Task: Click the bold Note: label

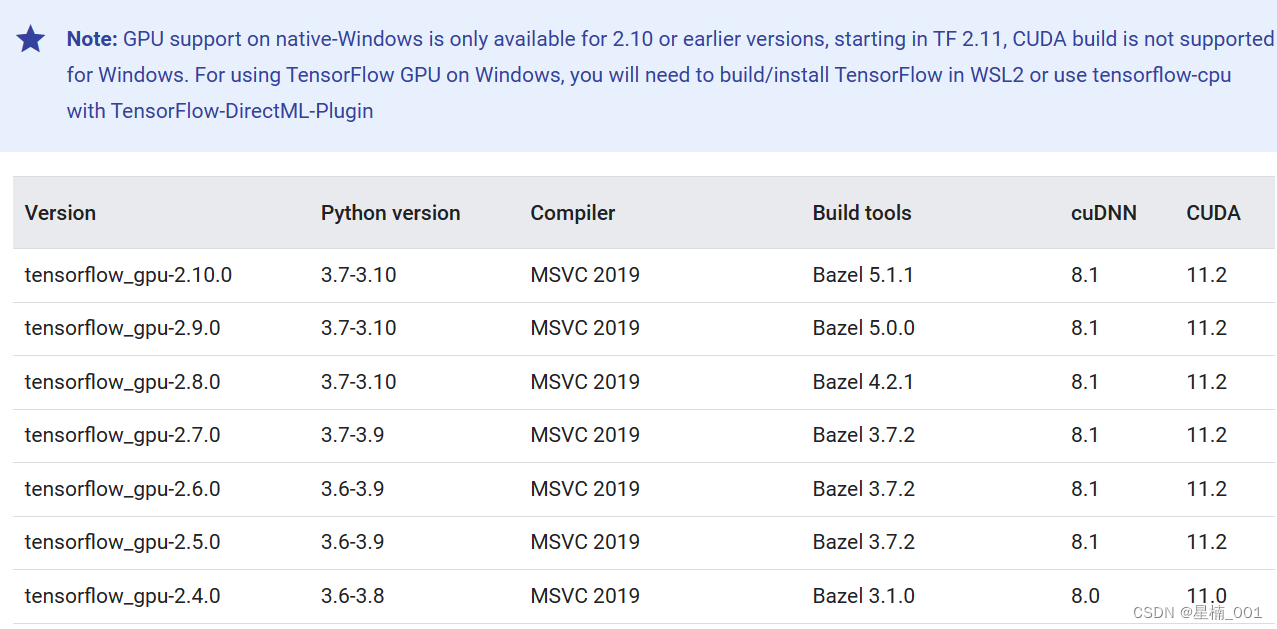Action: [x=92, y=39]
